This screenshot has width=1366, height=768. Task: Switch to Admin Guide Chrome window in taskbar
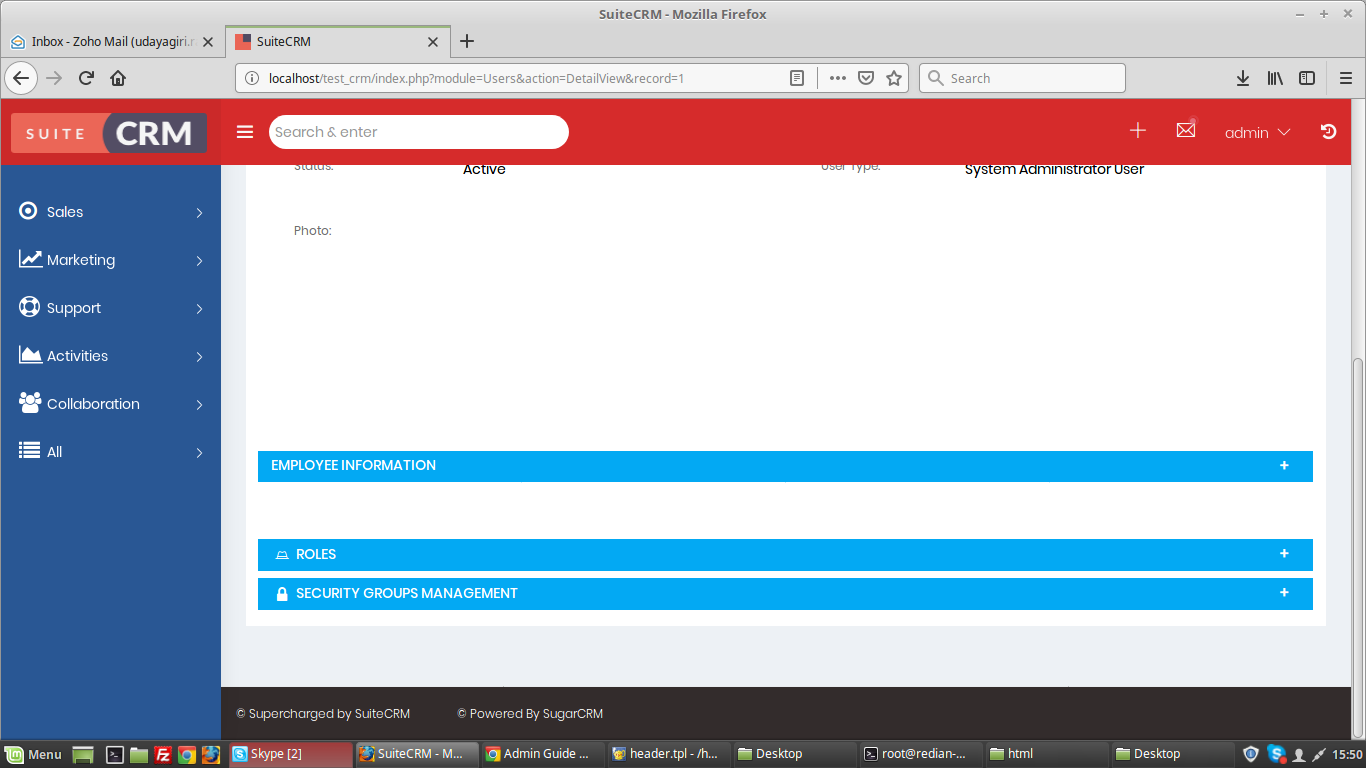pos(542,754)
